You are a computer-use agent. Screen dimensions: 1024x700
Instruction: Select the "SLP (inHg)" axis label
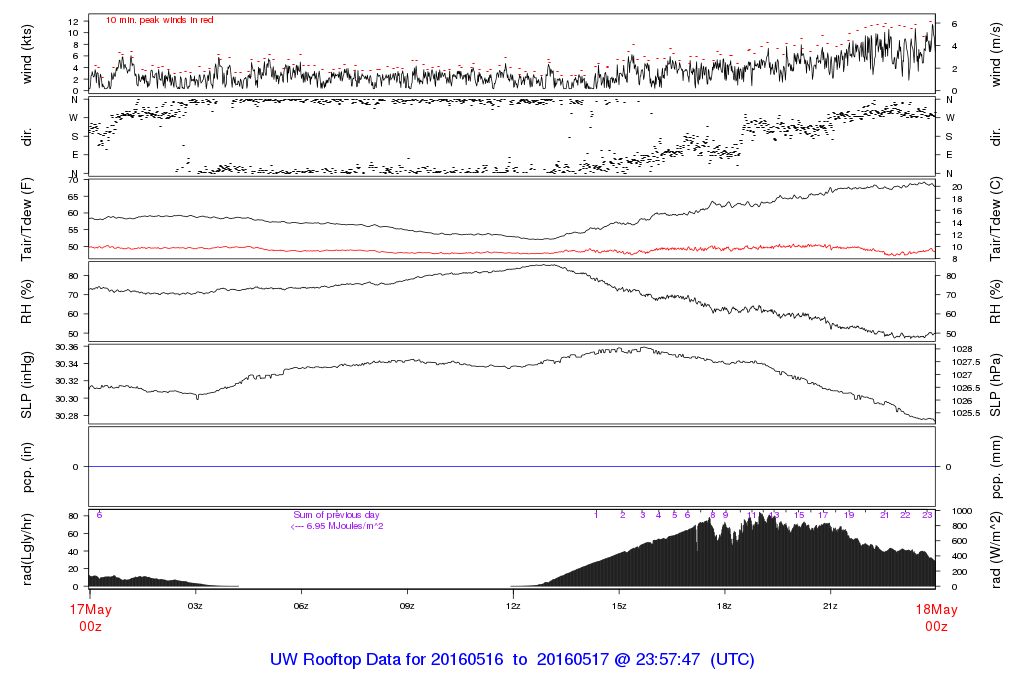coord(27,385)
